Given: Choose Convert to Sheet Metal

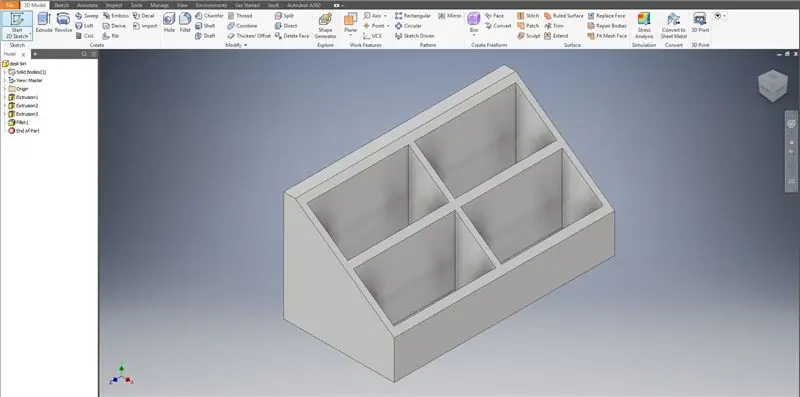Looking at the screenshot, I should [674, 26].
